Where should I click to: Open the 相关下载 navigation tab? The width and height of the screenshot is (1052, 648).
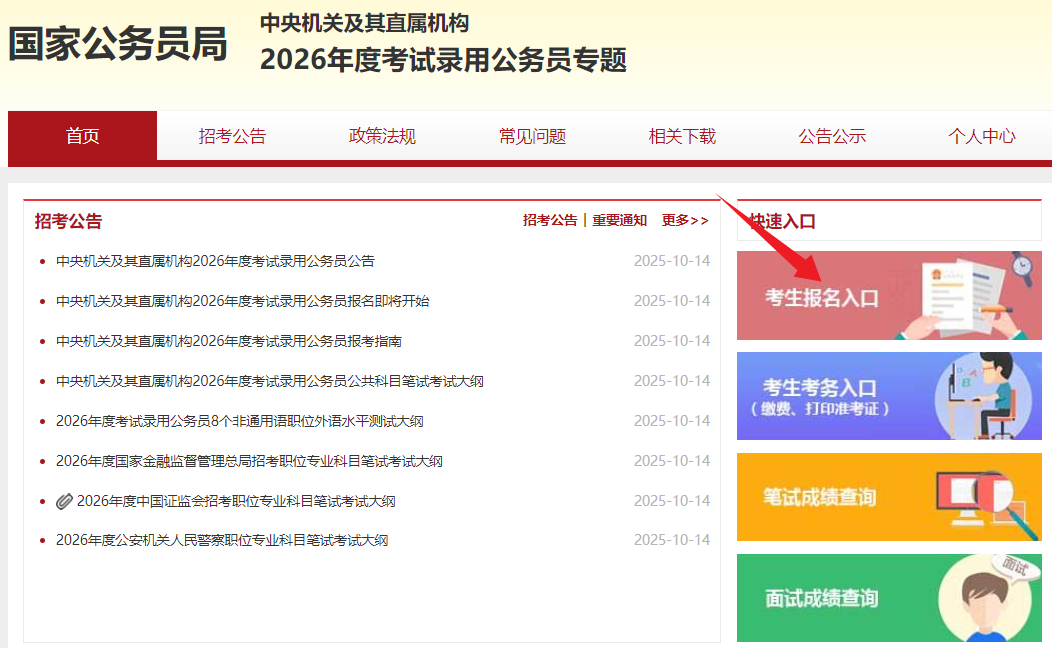[682, 136]
